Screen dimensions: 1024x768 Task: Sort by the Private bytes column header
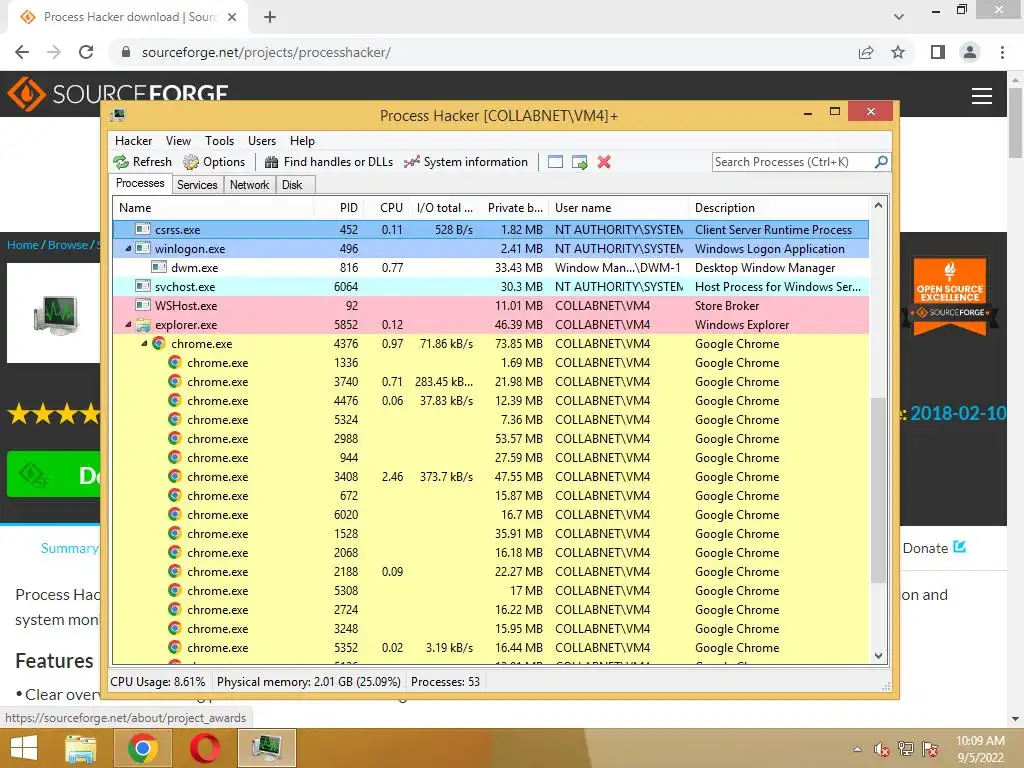coord(515,208)
